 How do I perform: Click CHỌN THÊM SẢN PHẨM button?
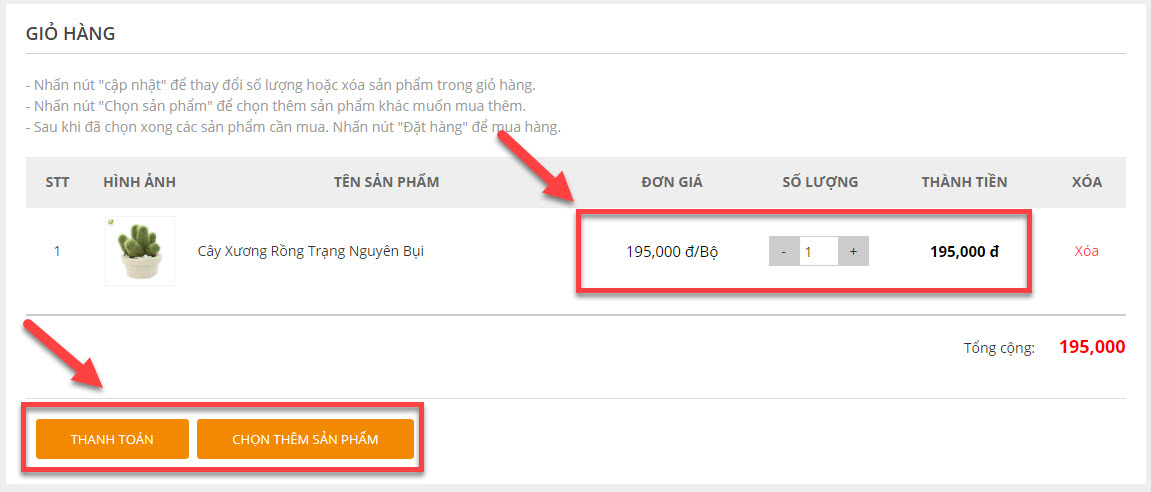coord(305,439)
